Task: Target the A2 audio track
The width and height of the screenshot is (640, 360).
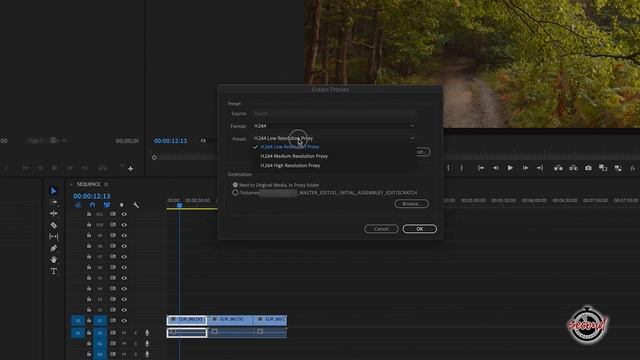Action: tap(100, 344)
